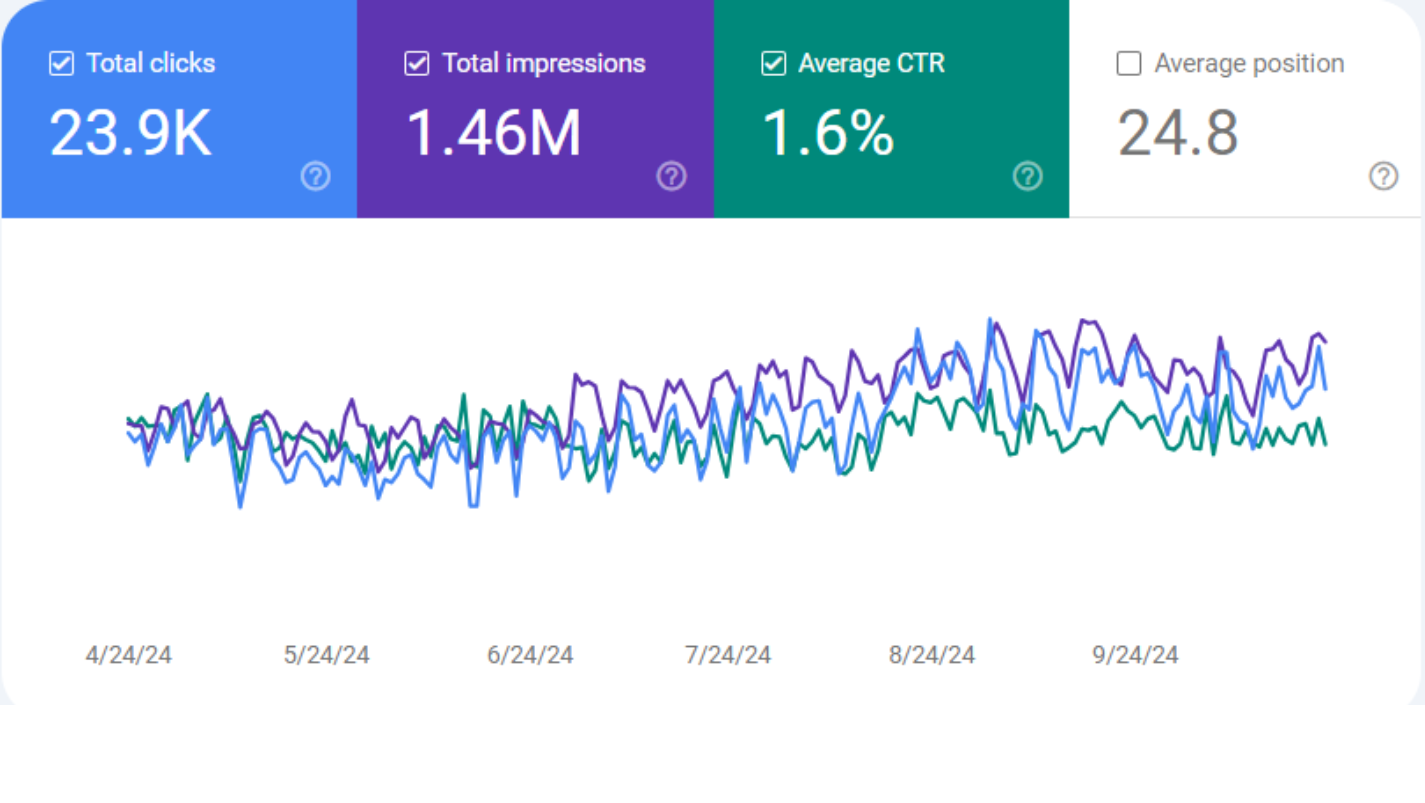Uncheck the Total clicks checkbox

pos(61,64)
